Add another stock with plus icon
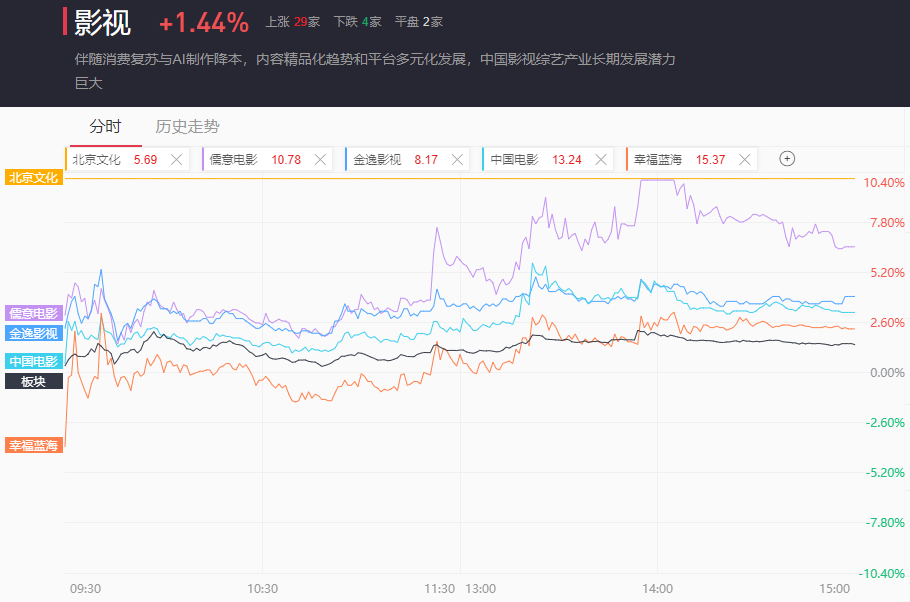 [787, 158]
